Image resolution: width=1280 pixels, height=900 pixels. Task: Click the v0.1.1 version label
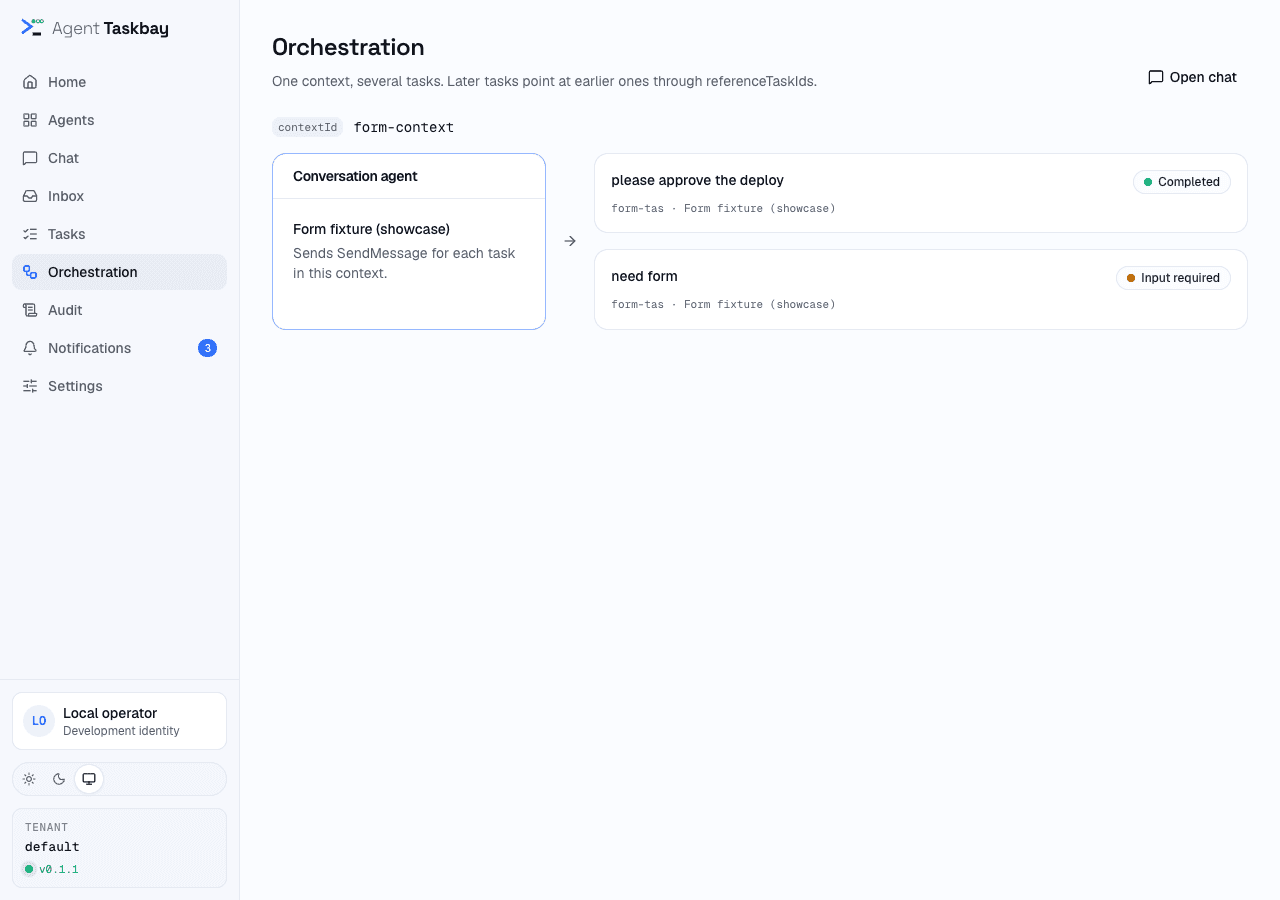pyautogui.click(x=58, y=869)
